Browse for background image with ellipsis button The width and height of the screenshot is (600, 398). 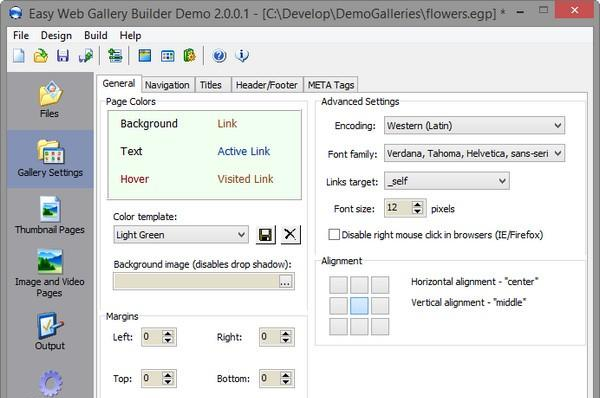285,282
